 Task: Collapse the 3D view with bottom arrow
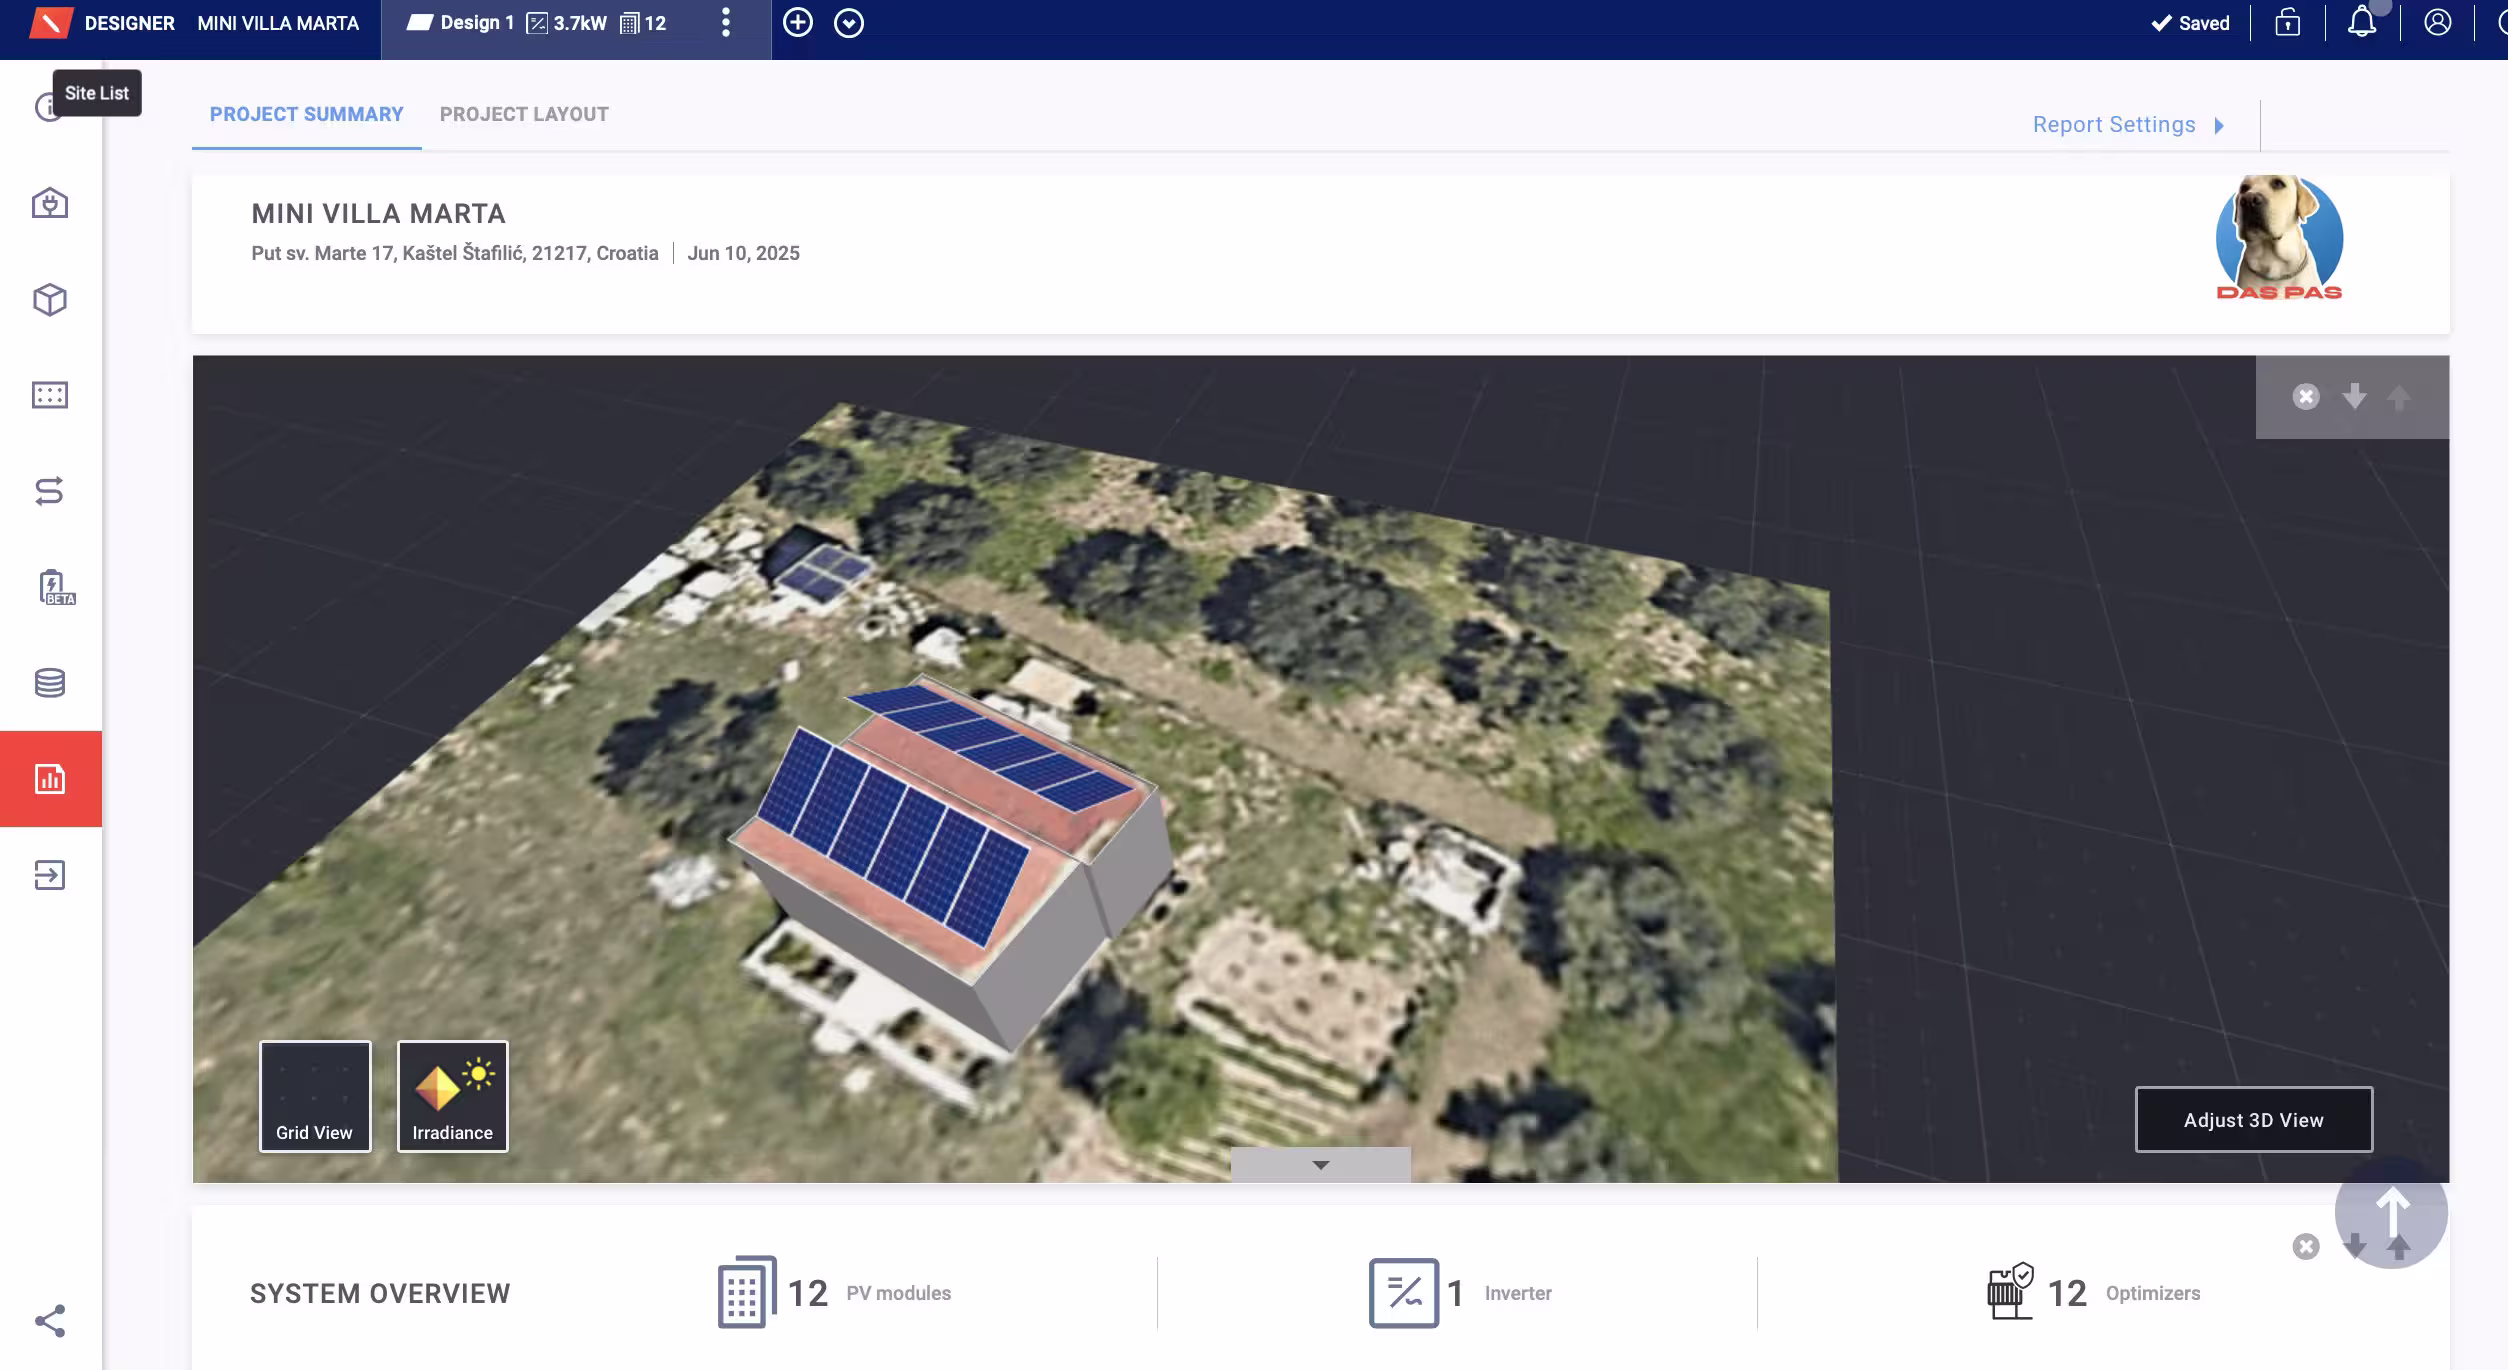[x=1321, y=1165]
